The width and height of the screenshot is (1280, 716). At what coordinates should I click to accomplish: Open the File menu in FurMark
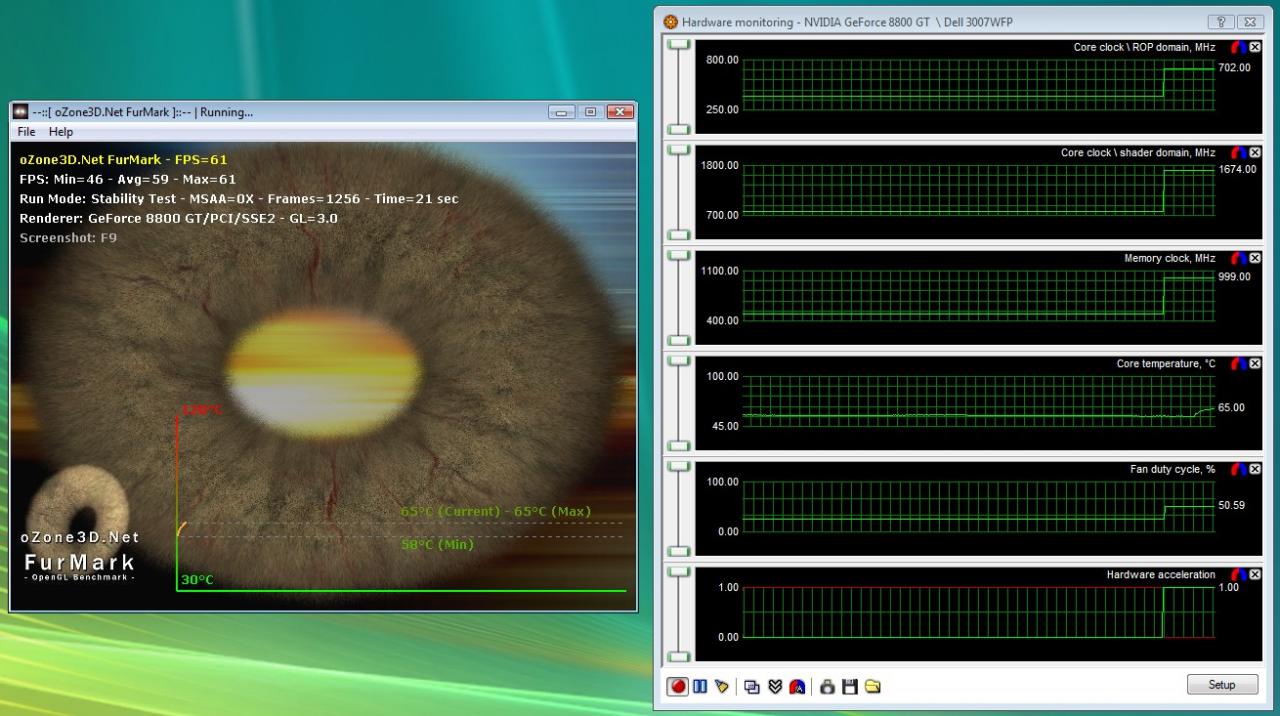click(x=26, y=132)
